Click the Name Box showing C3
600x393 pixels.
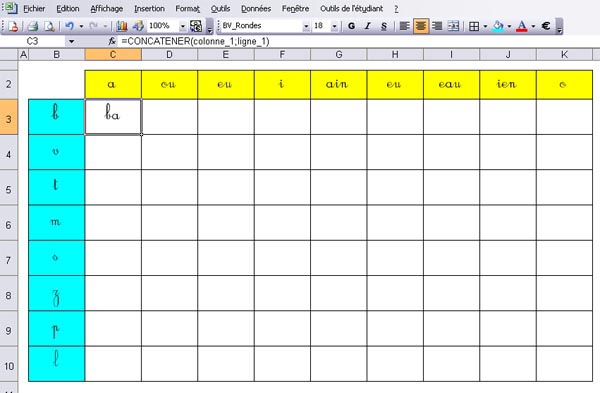tap(33, 41)
